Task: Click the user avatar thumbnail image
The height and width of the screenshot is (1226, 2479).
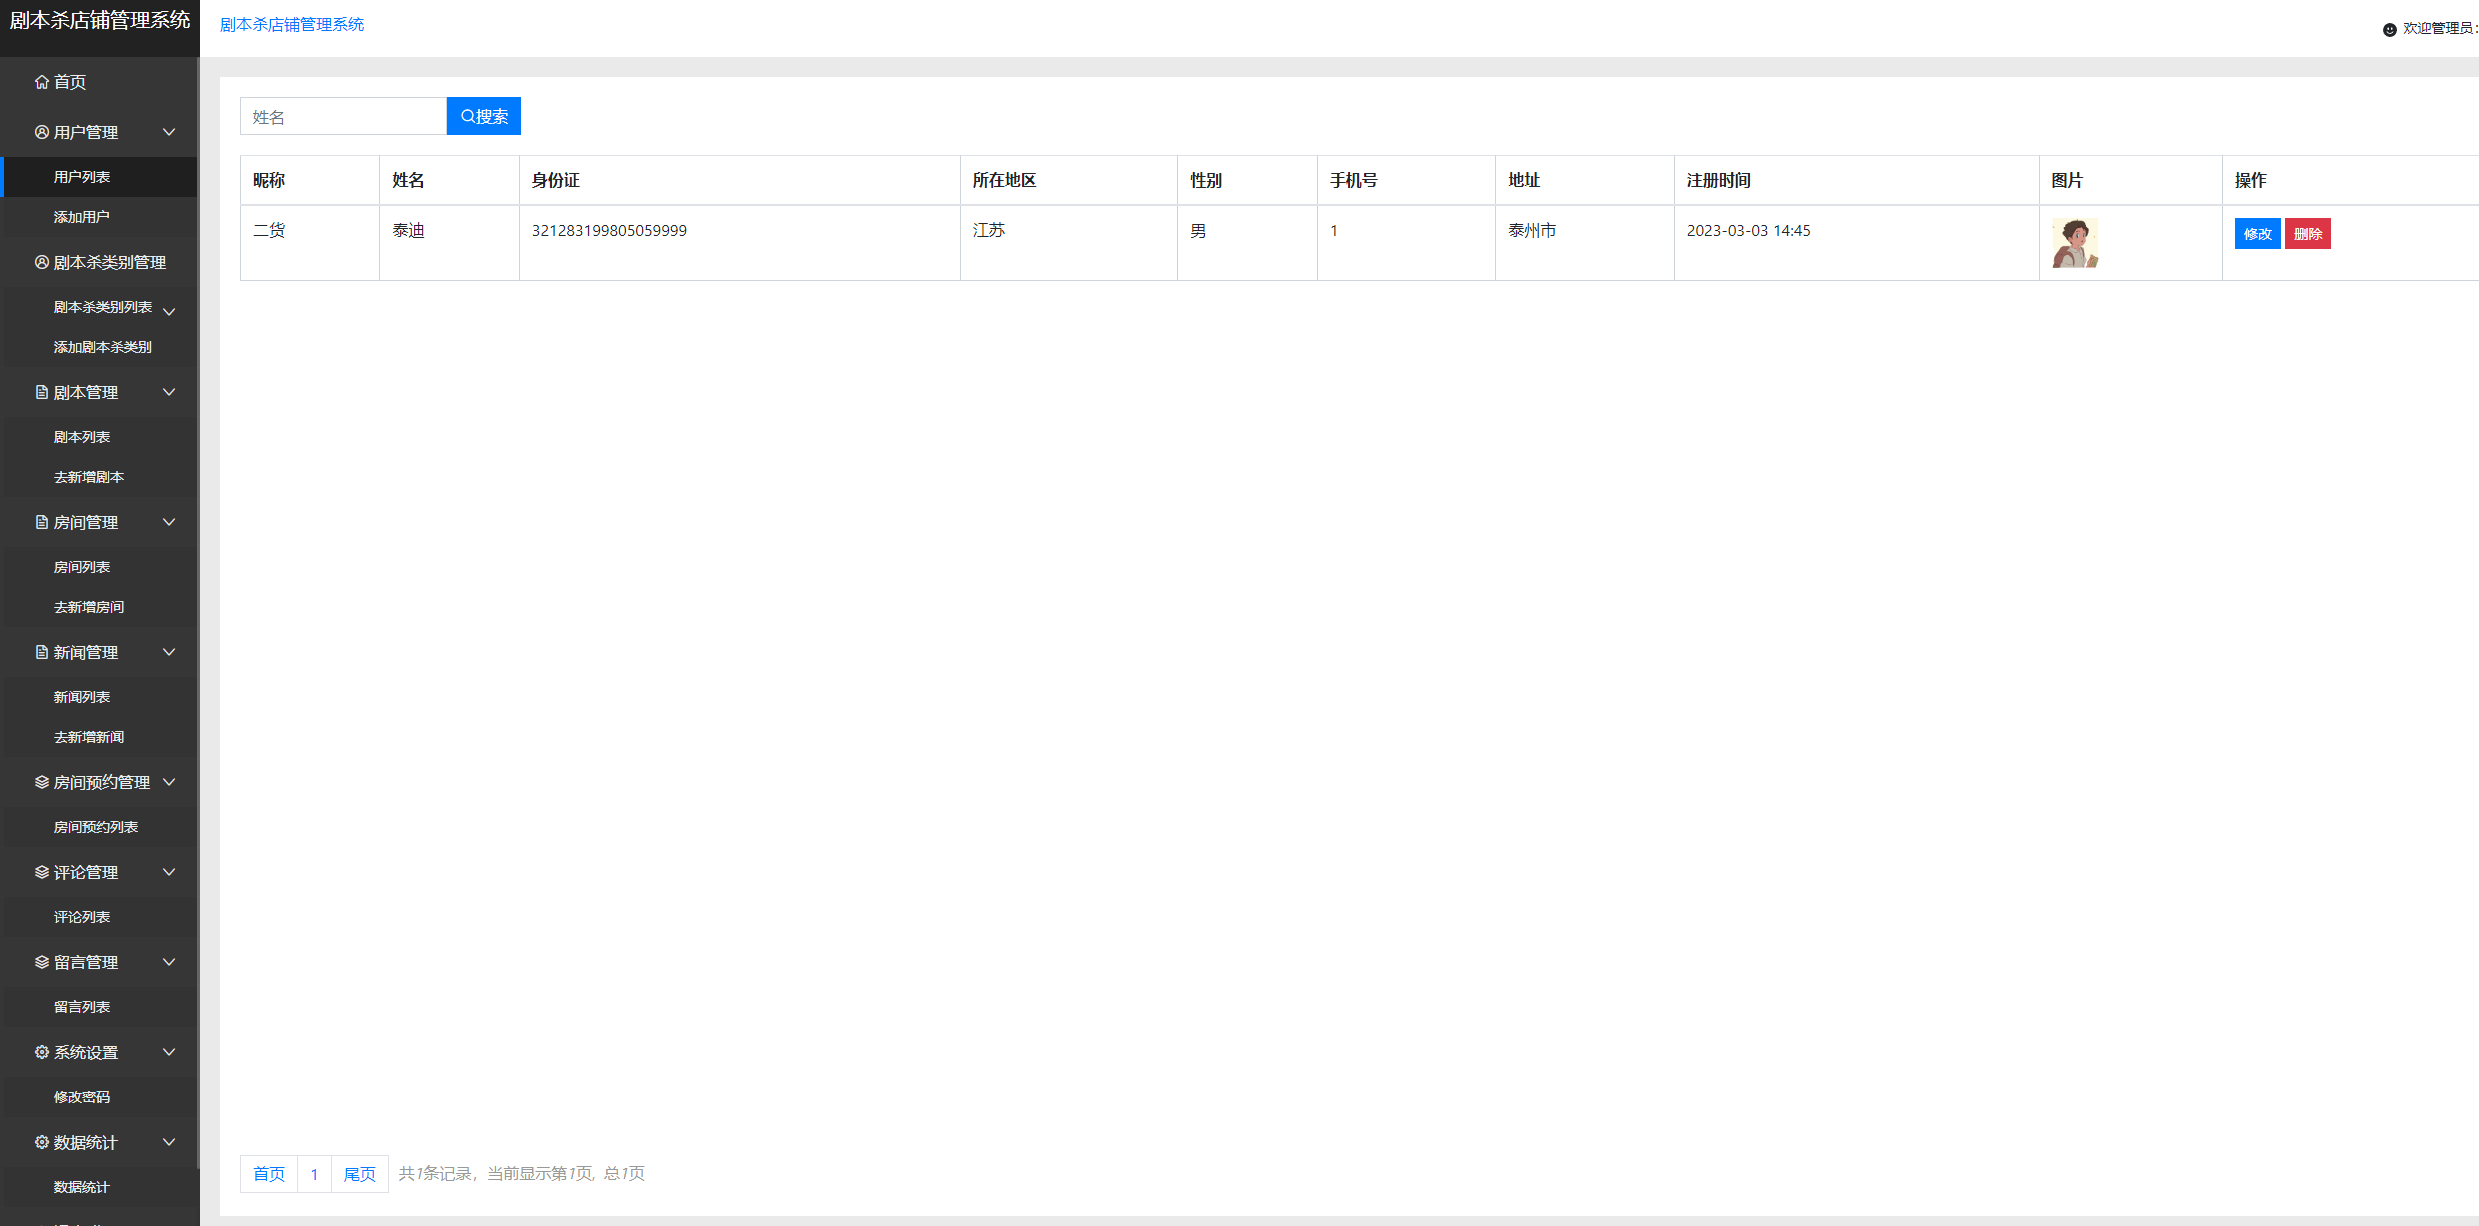Action: [x=2075, y=243]
